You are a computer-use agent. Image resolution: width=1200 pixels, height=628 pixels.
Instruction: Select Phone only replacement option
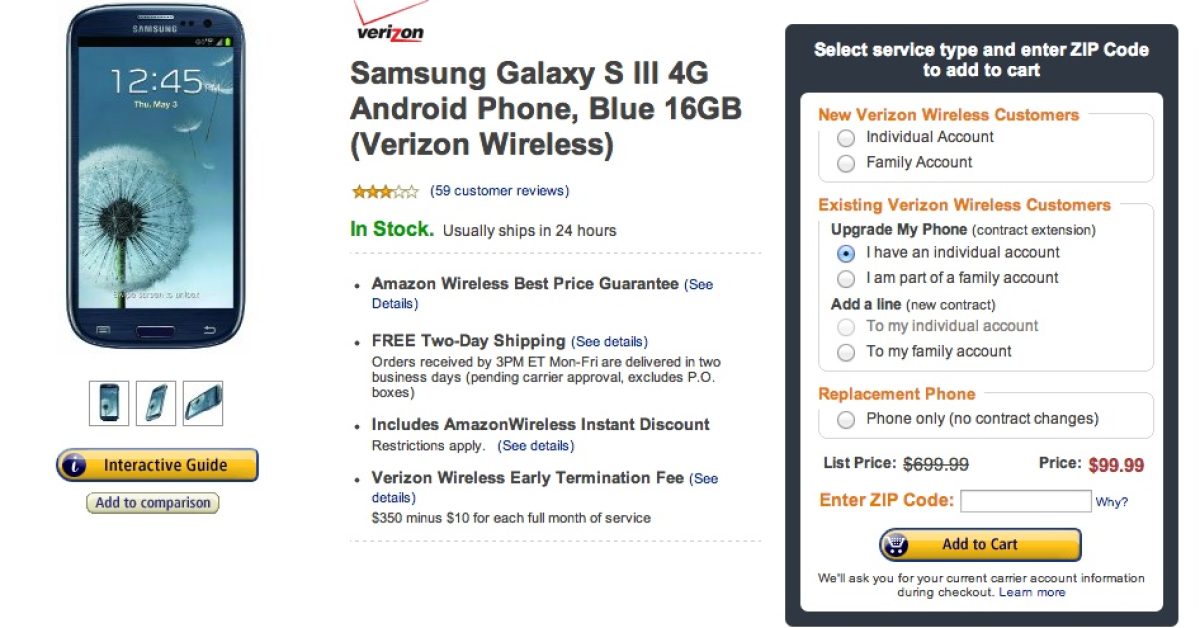click(846, 420)
